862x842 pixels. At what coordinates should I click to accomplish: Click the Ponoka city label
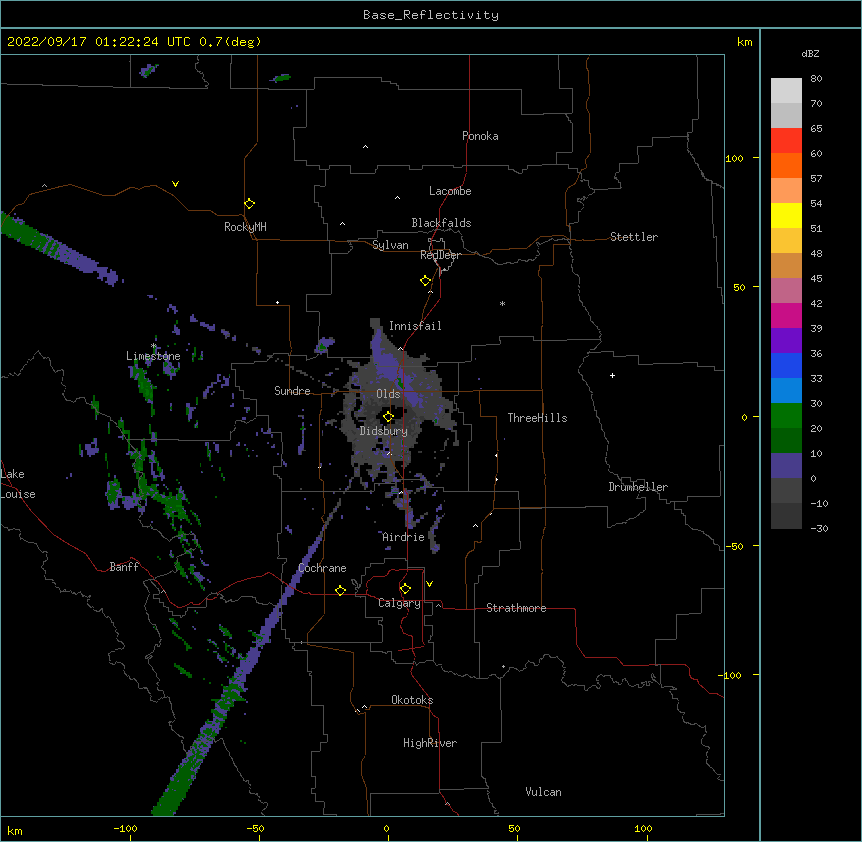pyautogui.click(x=480, y=136)
